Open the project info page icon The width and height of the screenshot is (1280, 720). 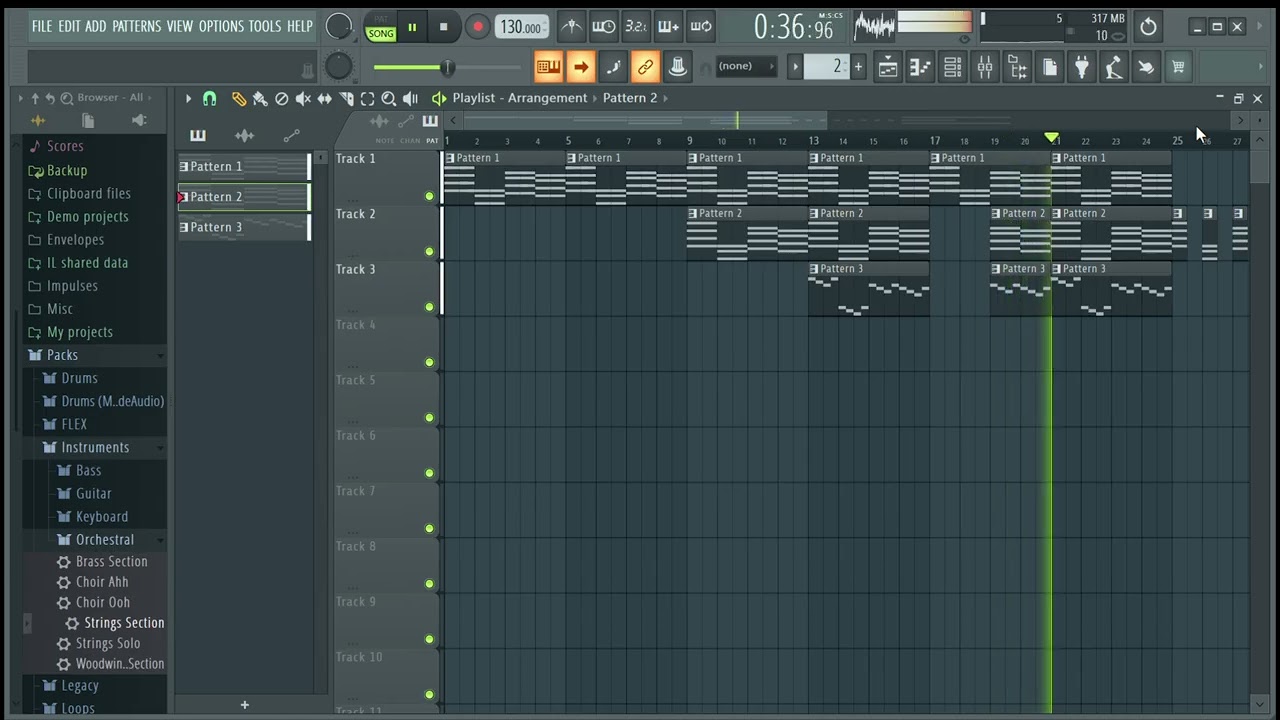coord(1049,67)
